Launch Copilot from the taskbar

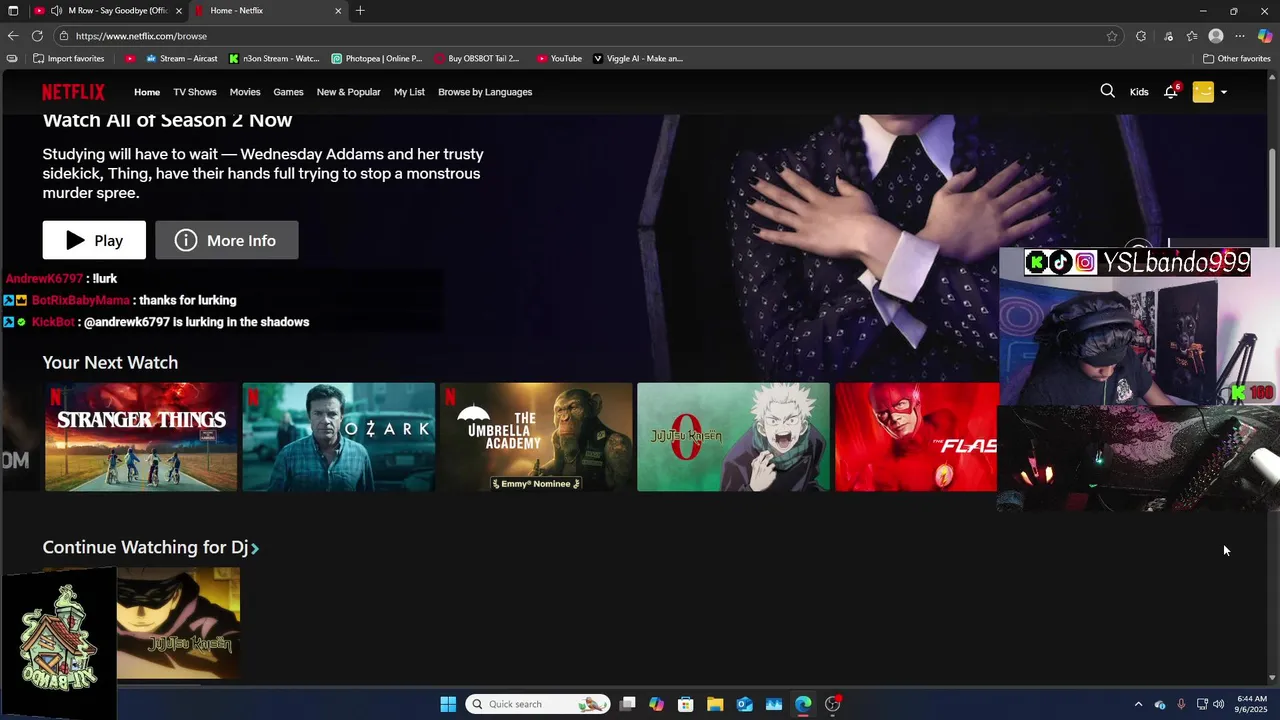pos(656,704)
